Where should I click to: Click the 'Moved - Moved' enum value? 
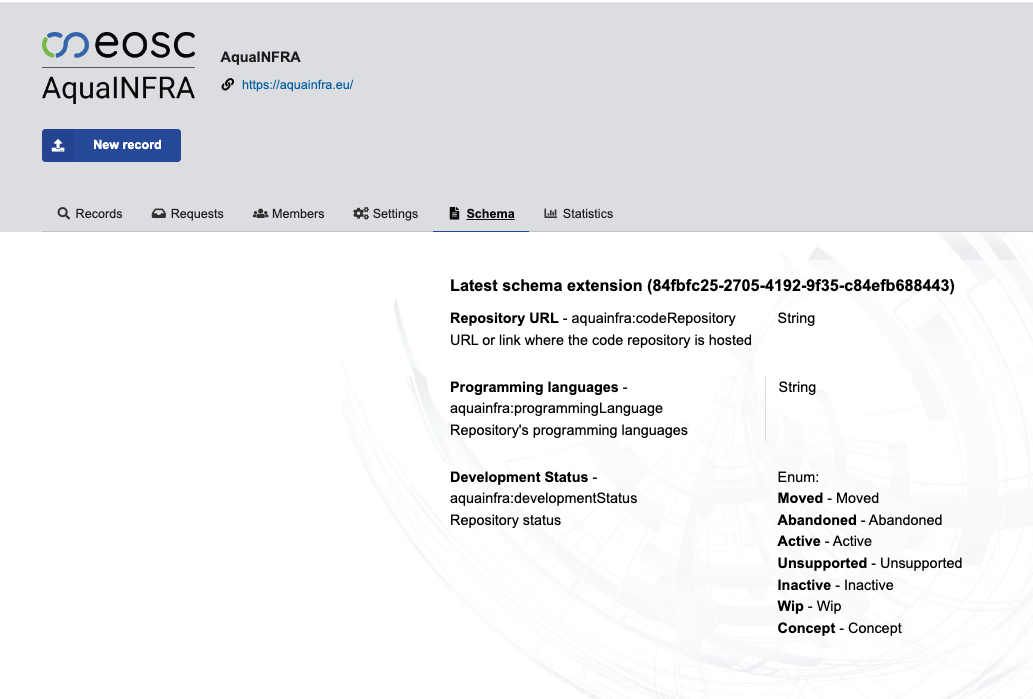coord(828,498)
